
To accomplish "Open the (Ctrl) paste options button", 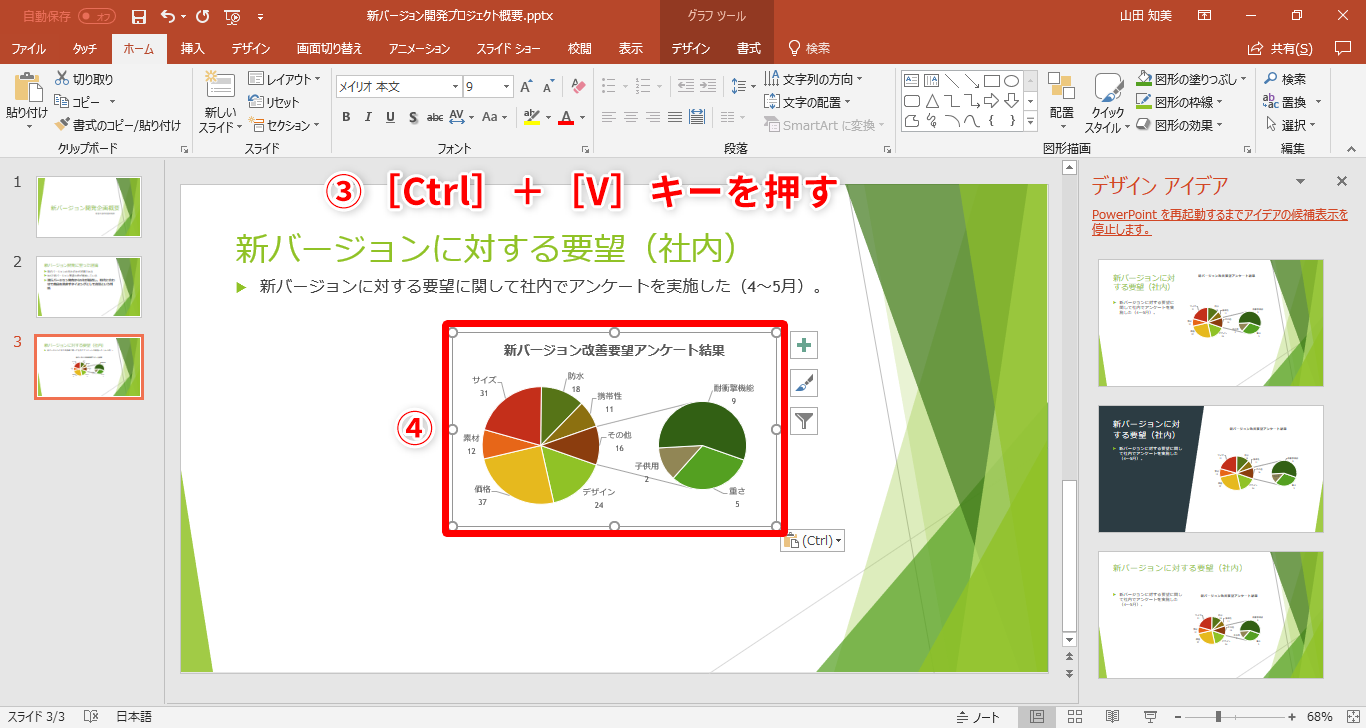I will (813, 541).
